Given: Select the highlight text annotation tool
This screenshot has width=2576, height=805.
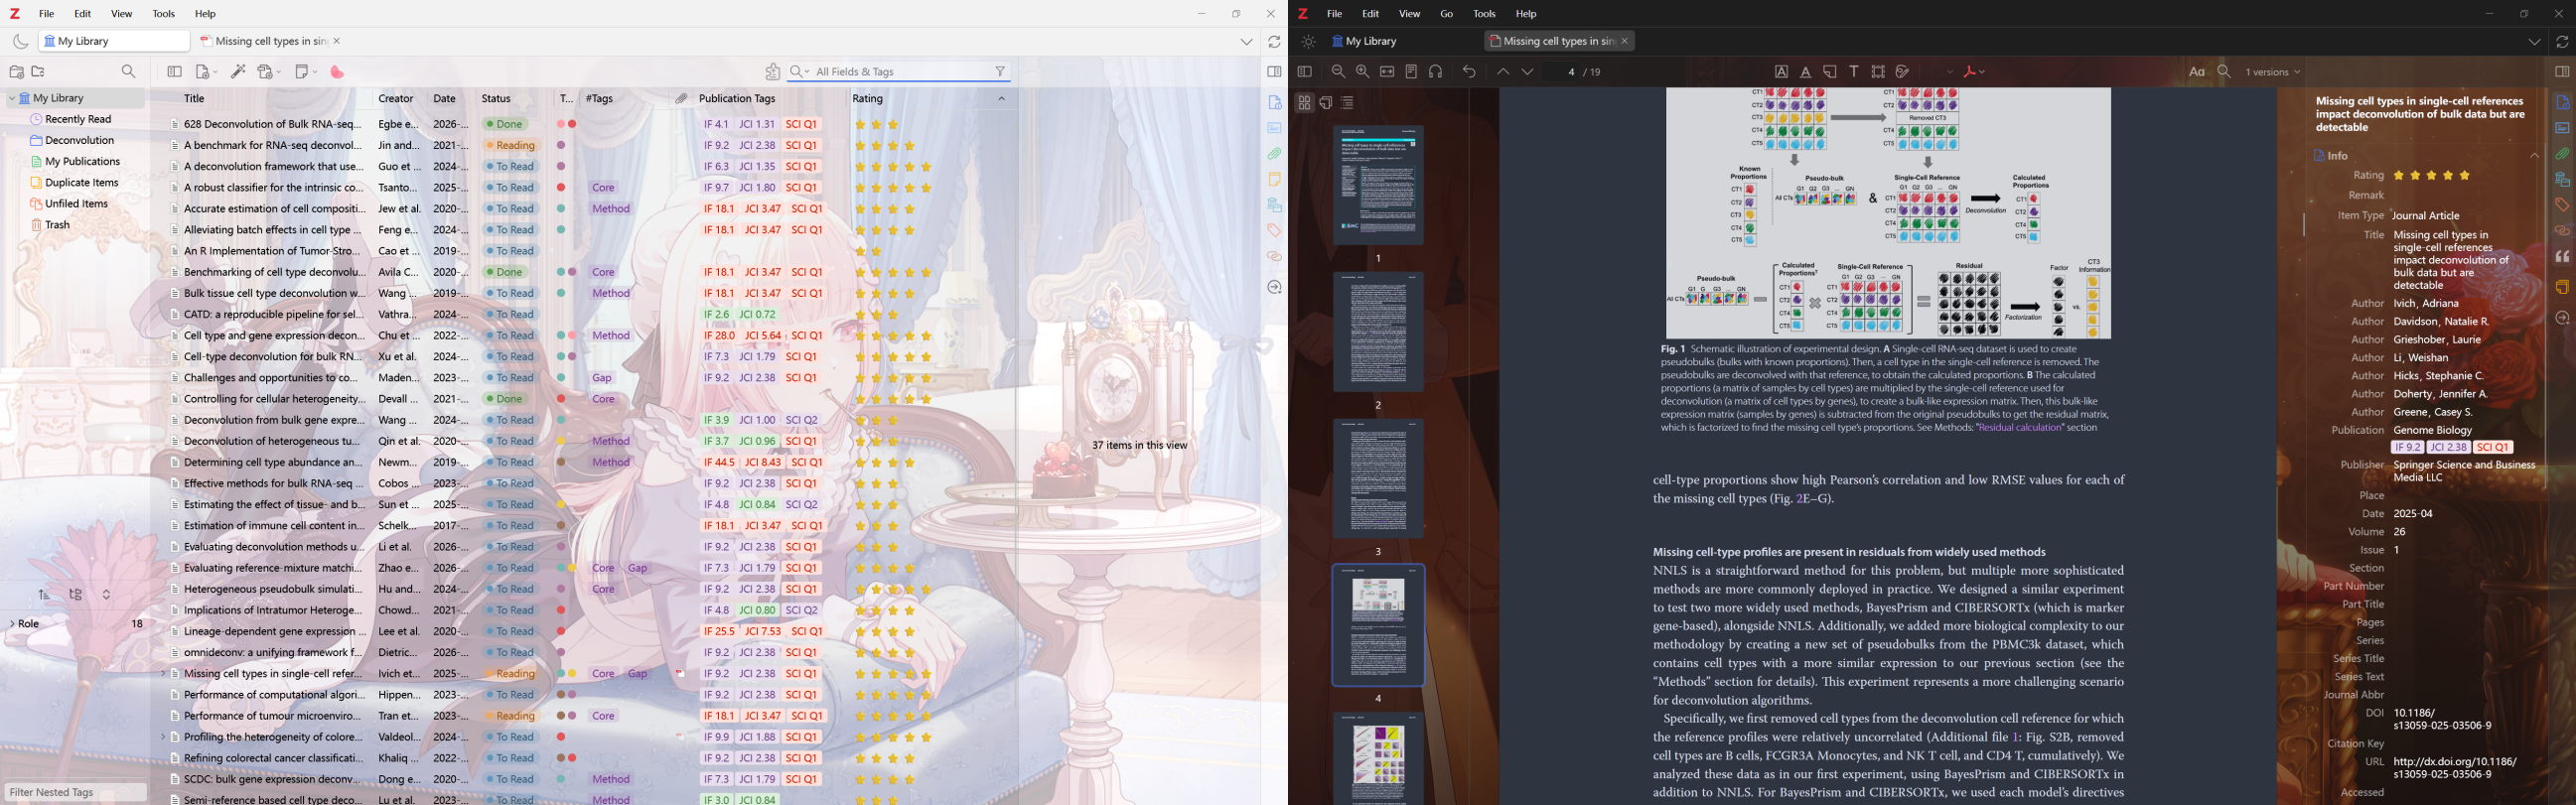Looking at the screenshot, I should [x=1782, y=72].
